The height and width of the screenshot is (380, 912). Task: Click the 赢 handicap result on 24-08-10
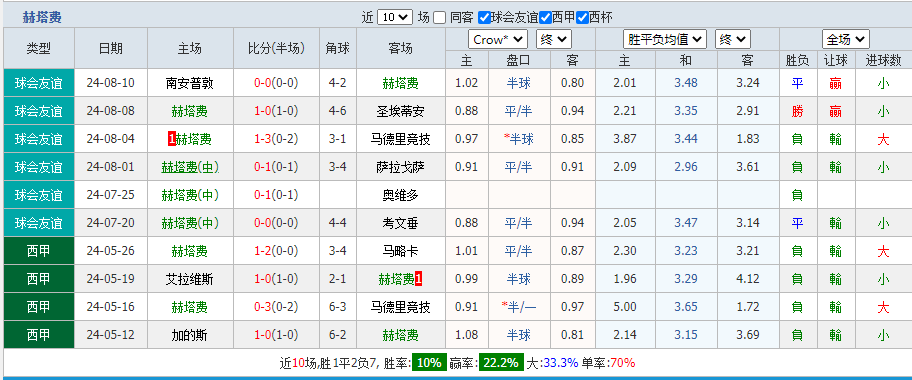tap(836, 83)
